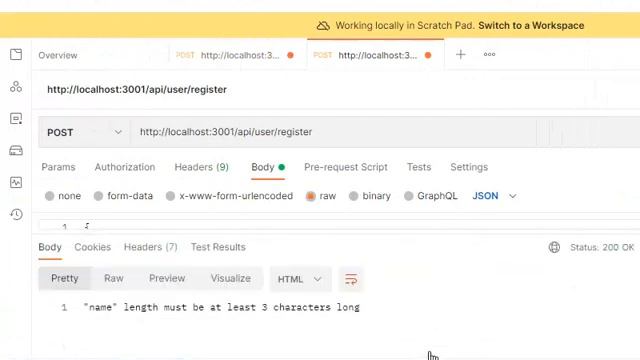Open the Environments sidebar icon
The image size is (640, 360).
click(16, 118)
